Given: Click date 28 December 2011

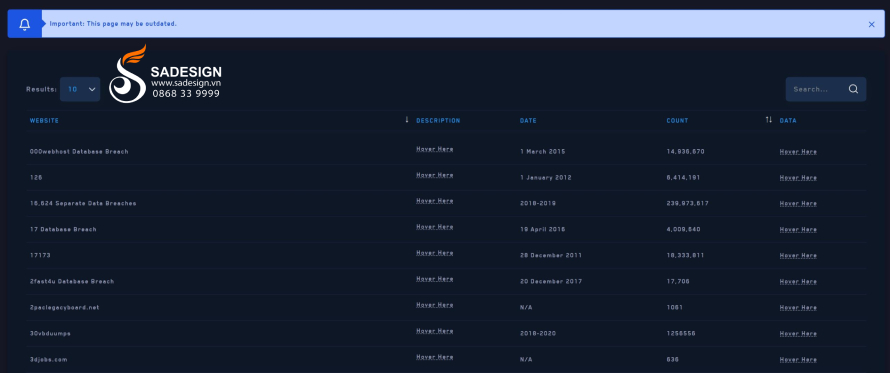Looking at the screenshot, I should coord(551,255).
